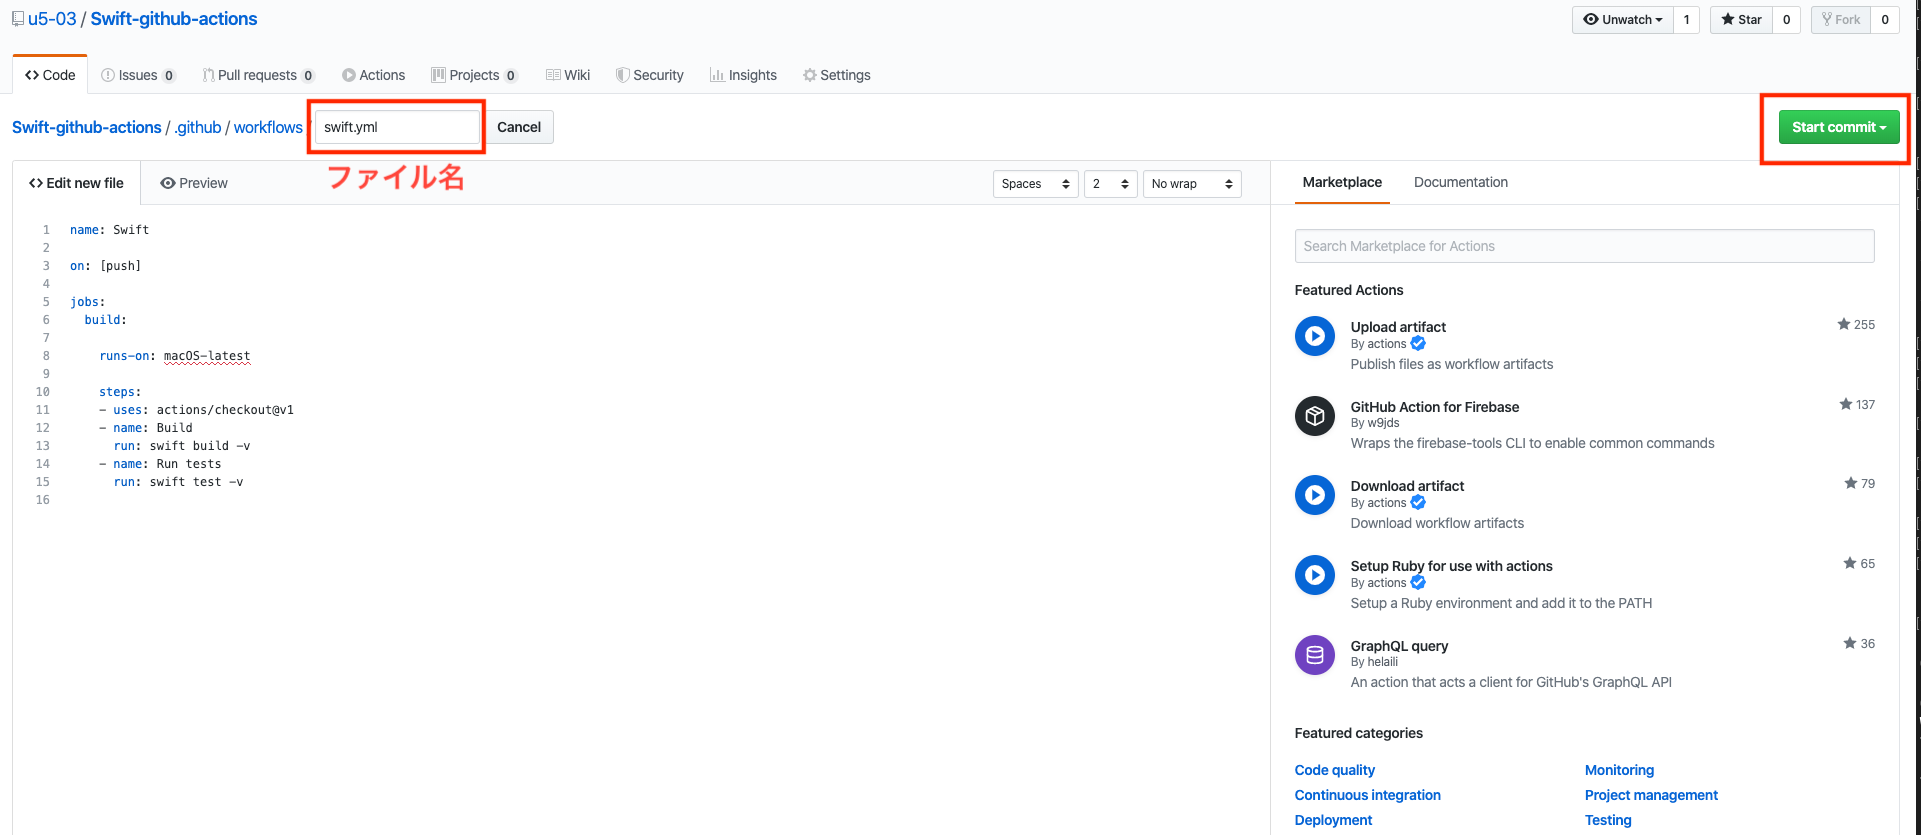Click the code line 'run: swift build -v'
Screen dimensions: 1921x835
coord(182,446)
